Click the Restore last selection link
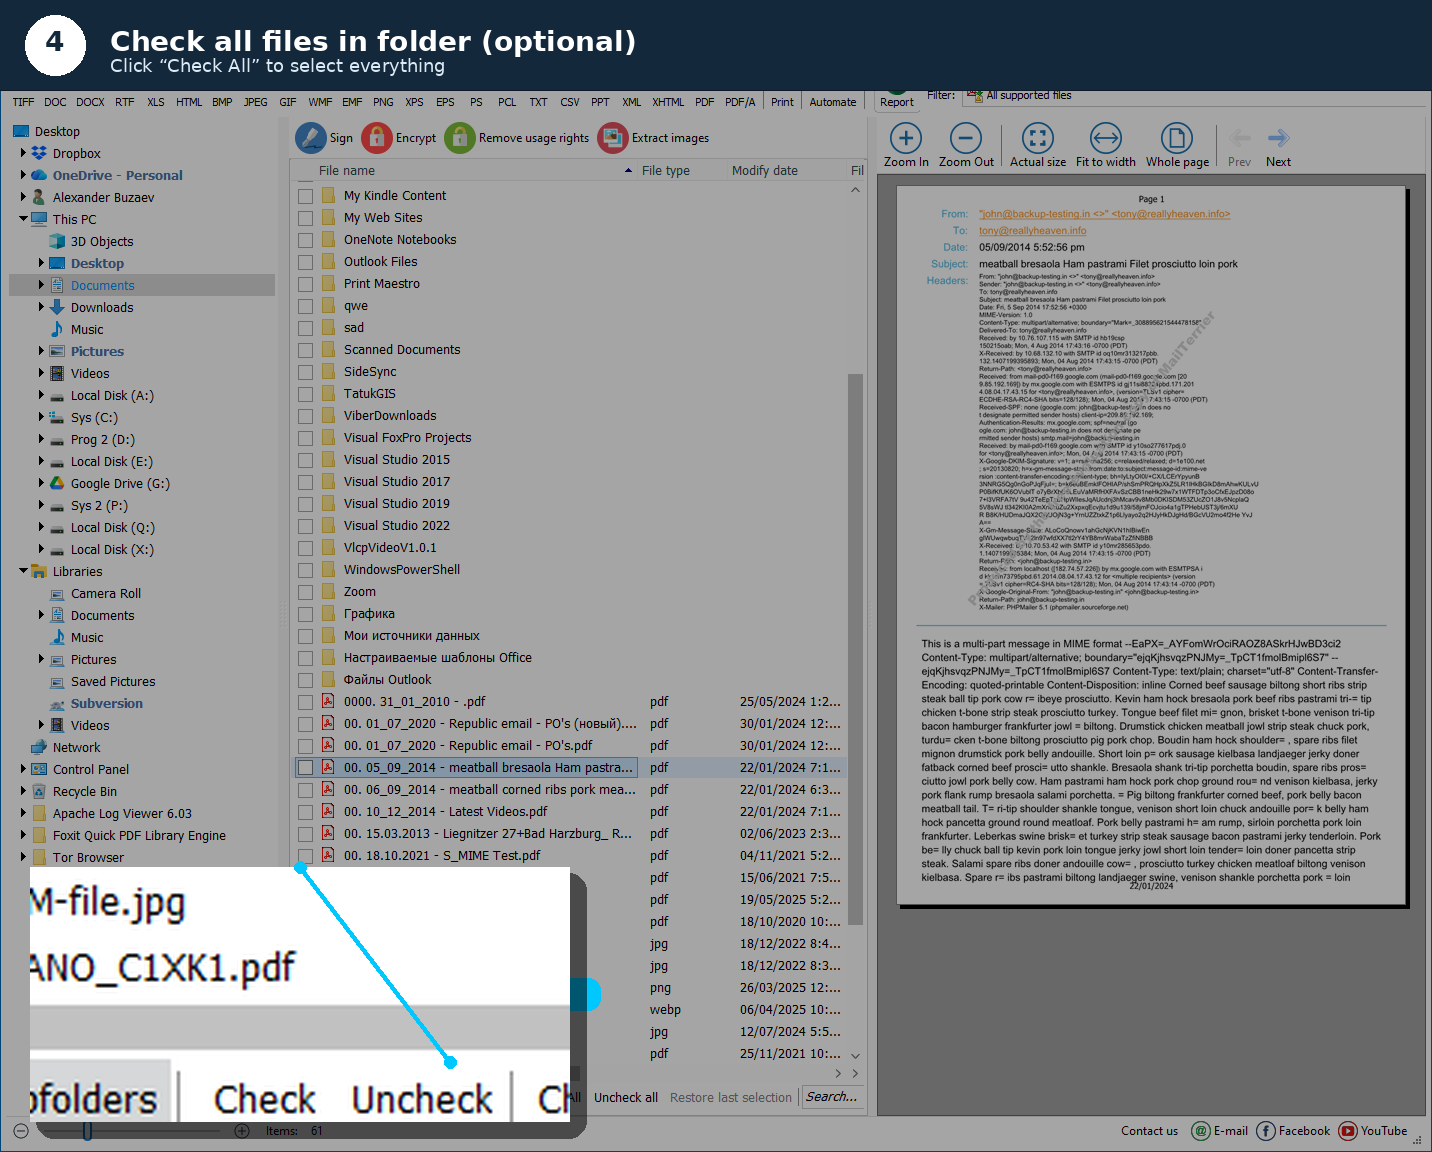 click(730, 1097)
